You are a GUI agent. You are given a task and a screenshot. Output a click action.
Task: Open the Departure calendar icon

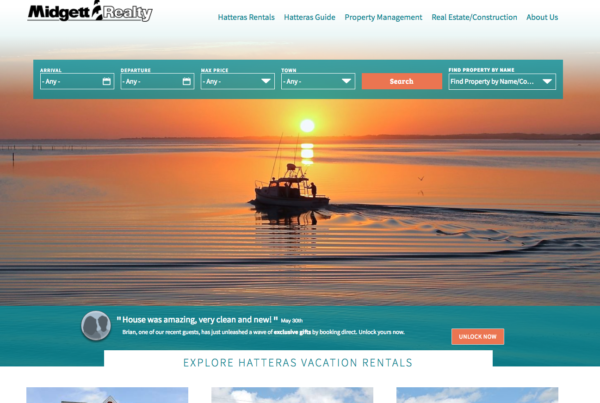(x=187, y=81)
